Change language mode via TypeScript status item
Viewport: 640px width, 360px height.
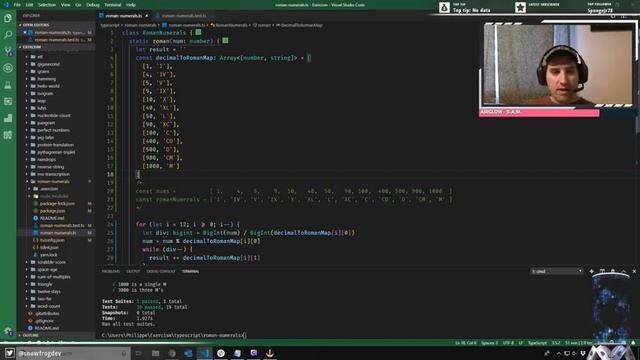pos(537,343)
